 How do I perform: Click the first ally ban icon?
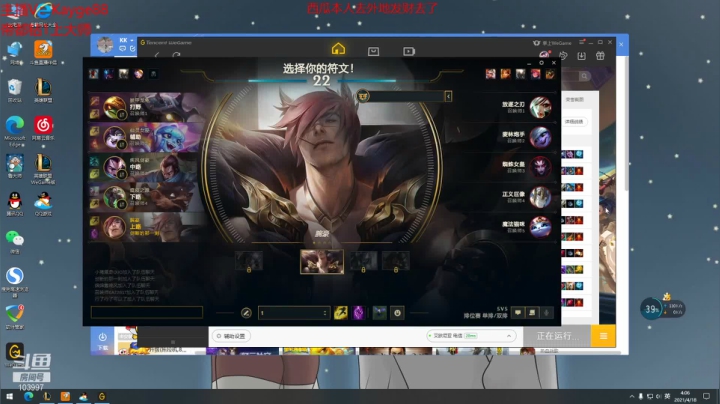point(94,74)
